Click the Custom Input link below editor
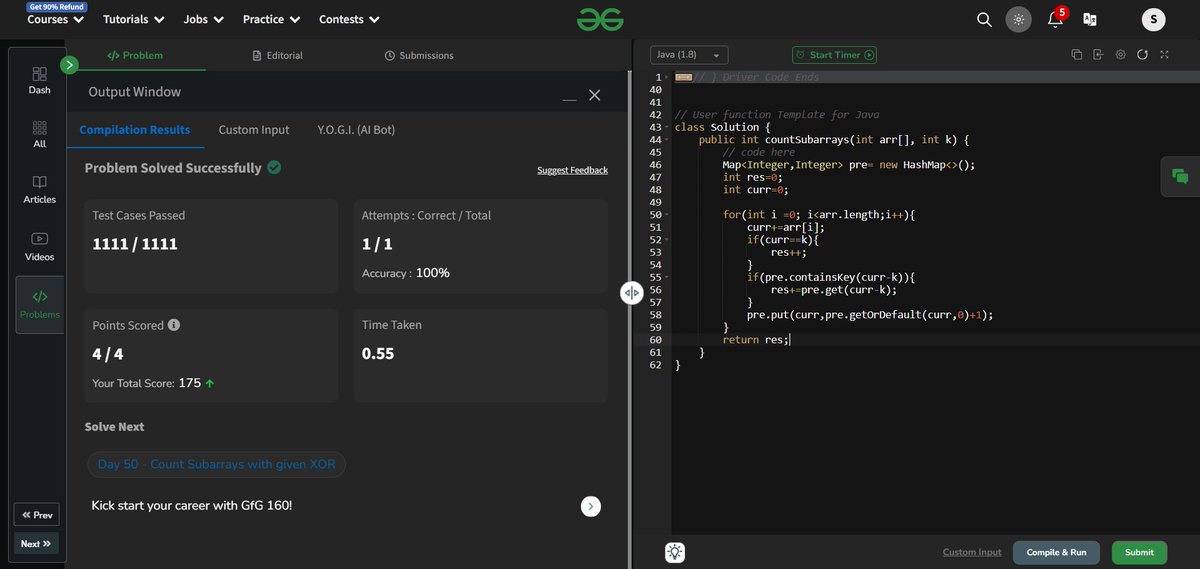 (x=972, y=552)
